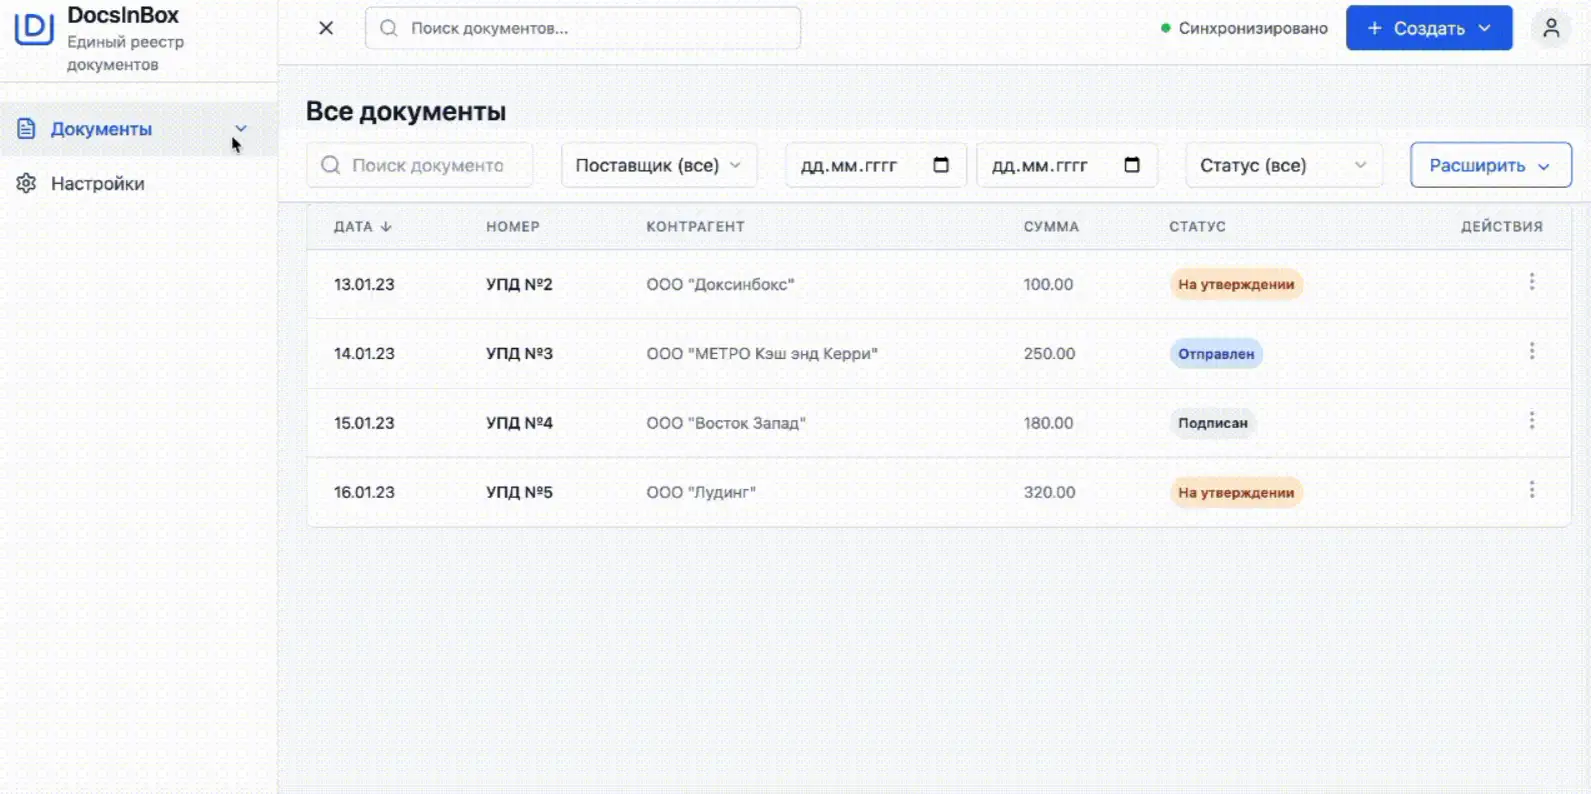Screen dimensions: 1591x794
Task: Click the Отправлен status badge
Action: [x=1216, y=353]
